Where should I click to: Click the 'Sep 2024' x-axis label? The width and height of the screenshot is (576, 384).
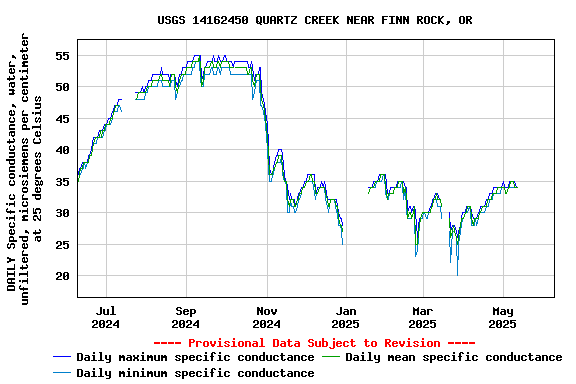(186, 318)
